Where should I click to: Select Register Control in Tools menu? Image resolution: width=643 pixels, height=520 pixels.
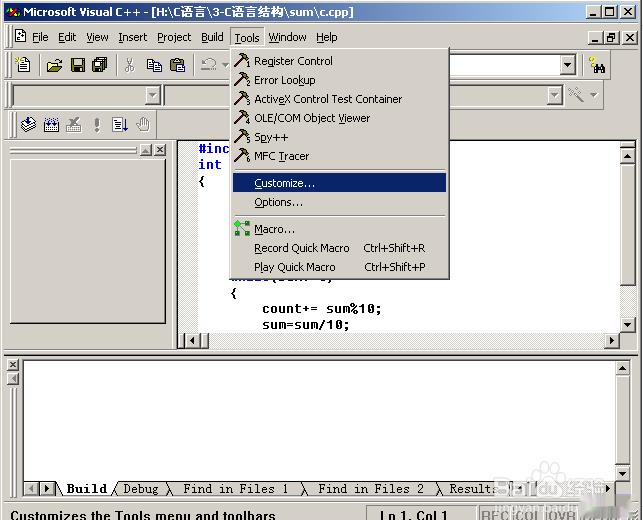[339, 61]
